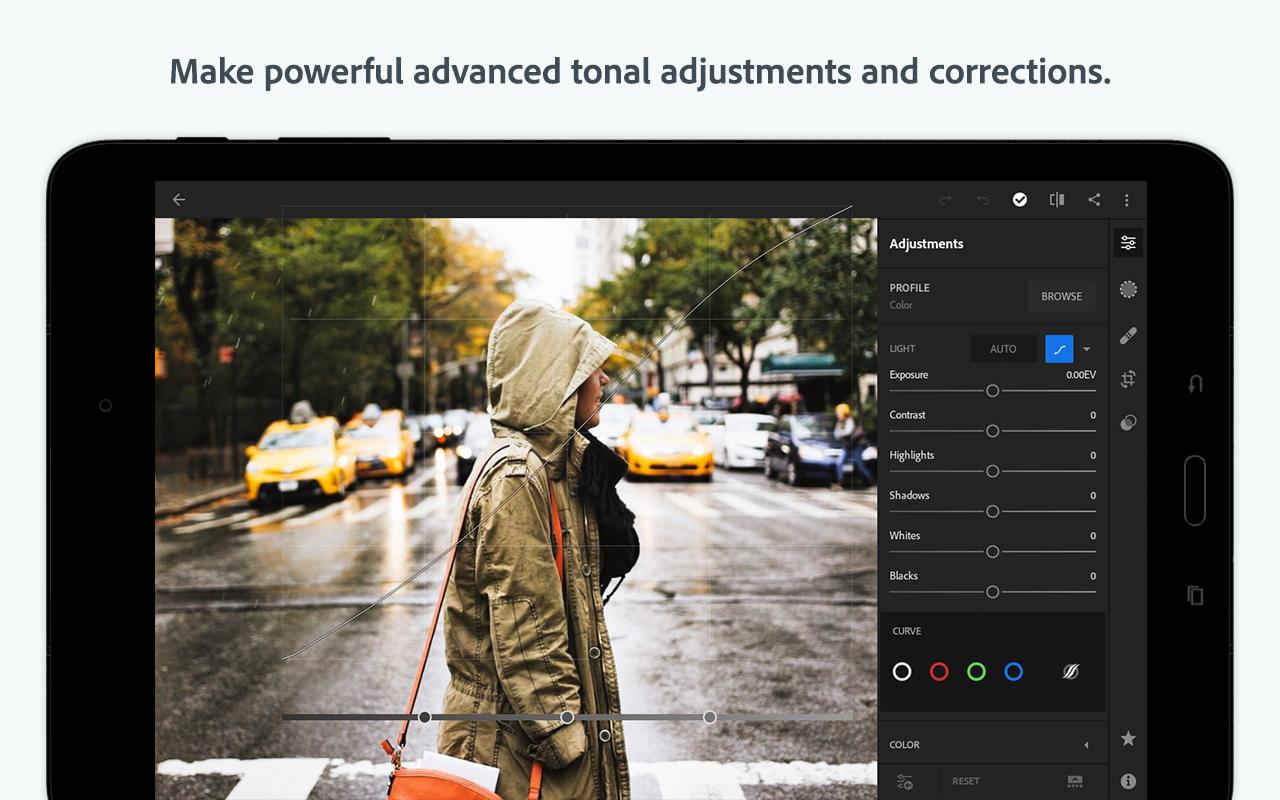This screenshot has width=1280, height=800.
Task: Toggle the parametric curve mode icon
Action: pos(1071,672)
